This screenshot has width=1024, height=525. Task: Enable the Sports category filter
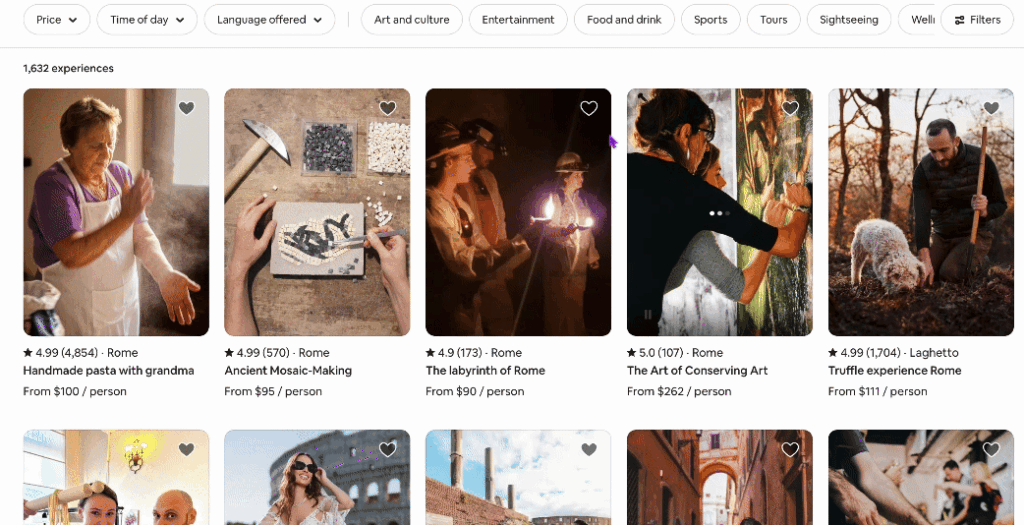tap(710, 20)
